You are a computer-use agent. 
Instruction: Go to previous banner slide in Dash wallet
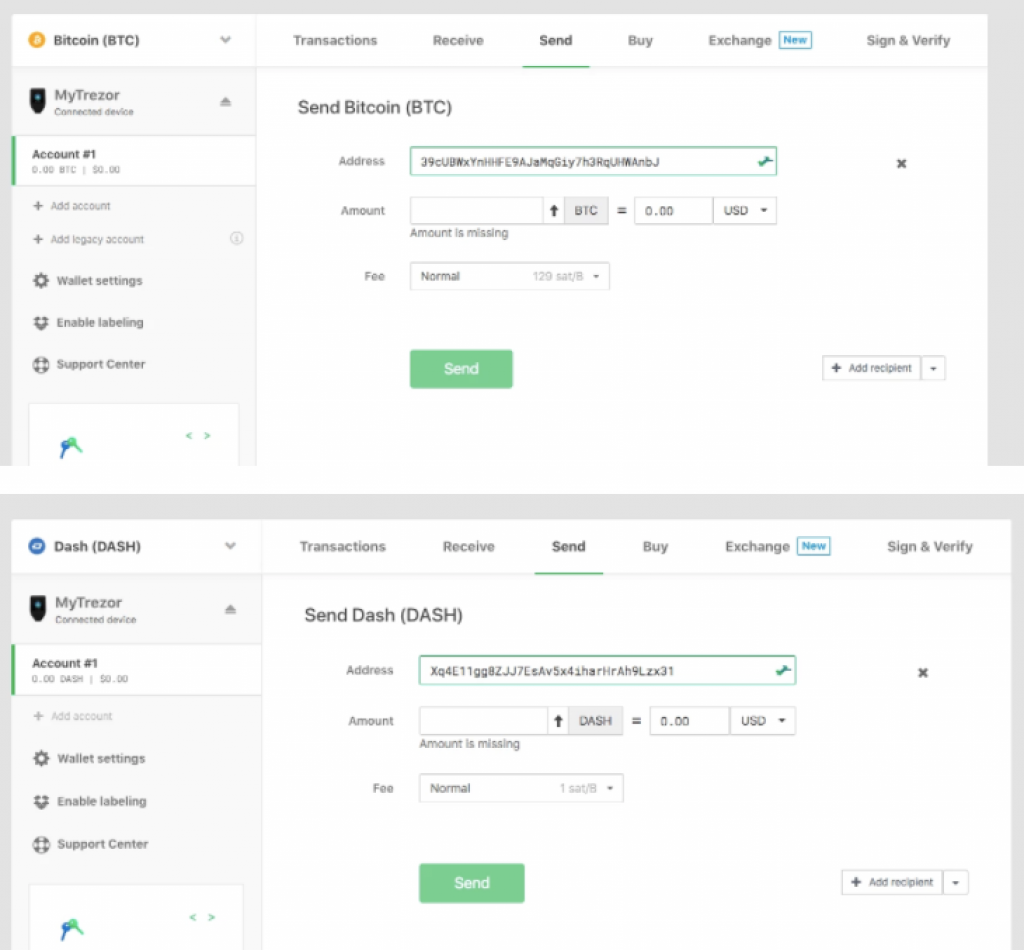point(193,917)
